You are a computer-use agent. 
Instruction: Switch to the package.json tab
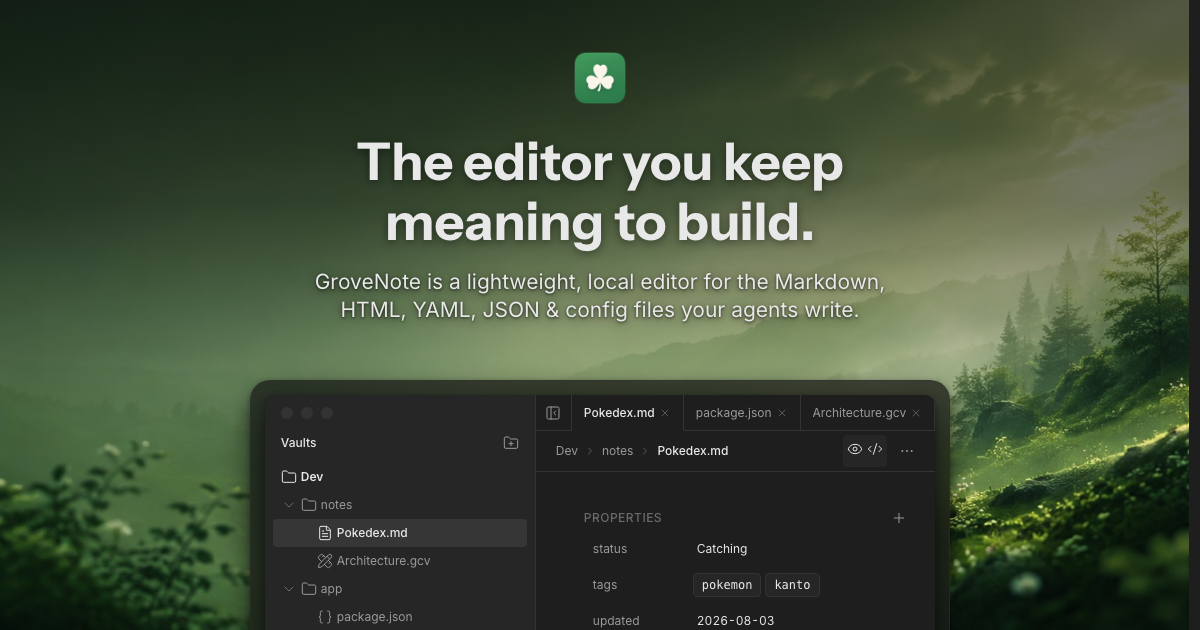click(x=742, y=413)
